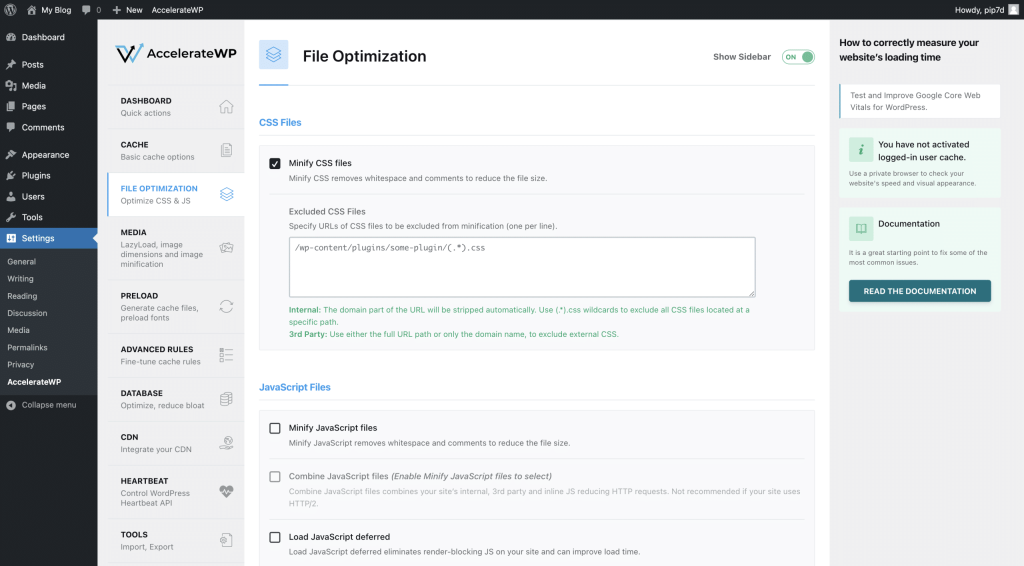Click the document icon beside CACHE
The height and width of the screenshot is (566, 1024).
click(226, 150)
